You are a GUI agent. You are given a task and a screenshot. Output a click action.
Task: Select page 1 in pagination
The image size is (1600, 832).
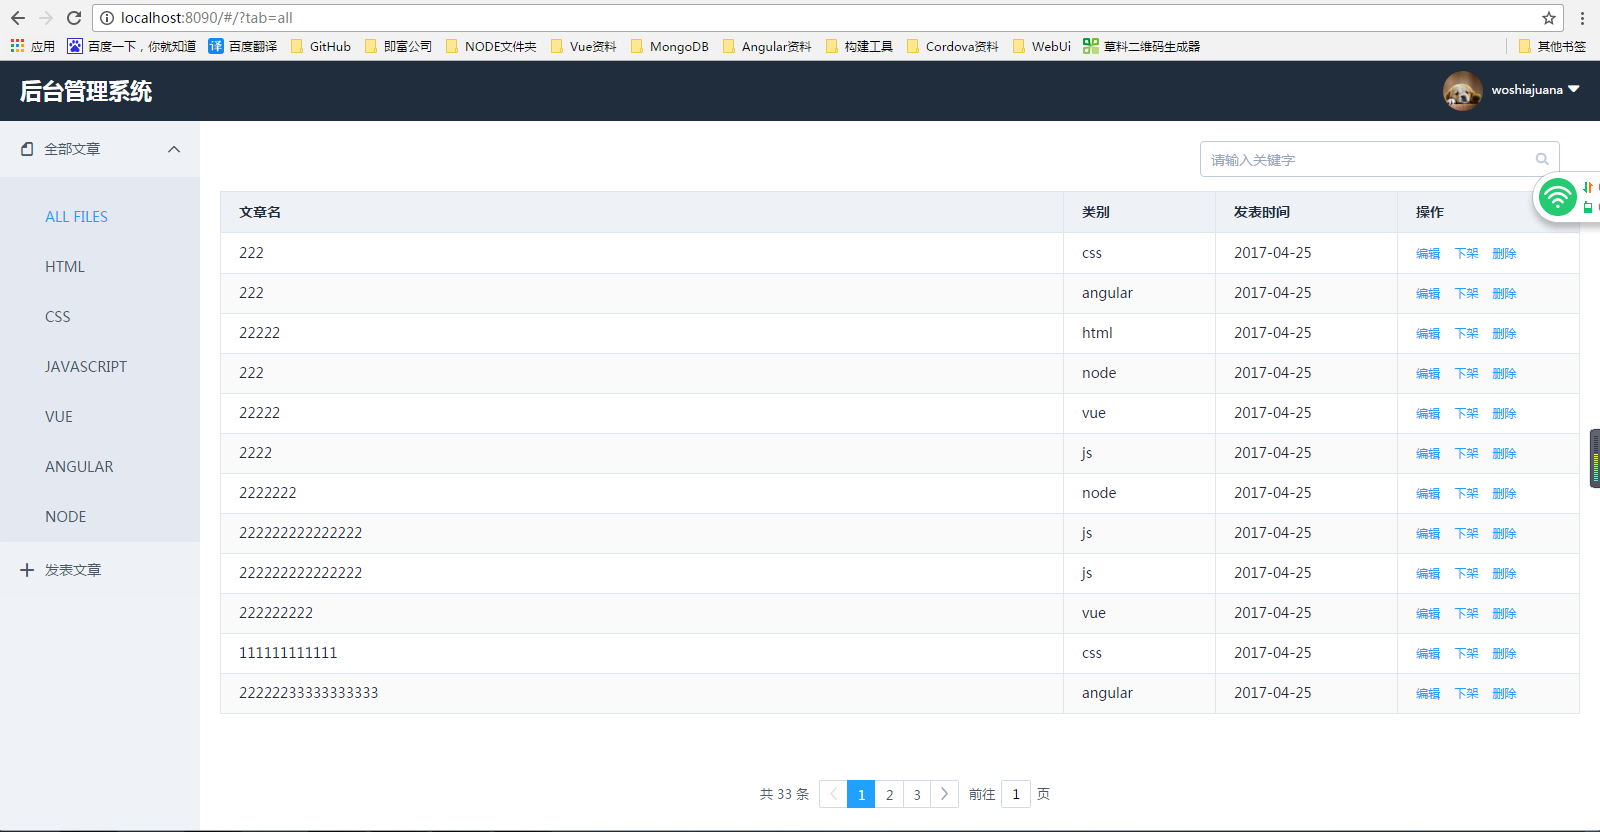[861, 794]
